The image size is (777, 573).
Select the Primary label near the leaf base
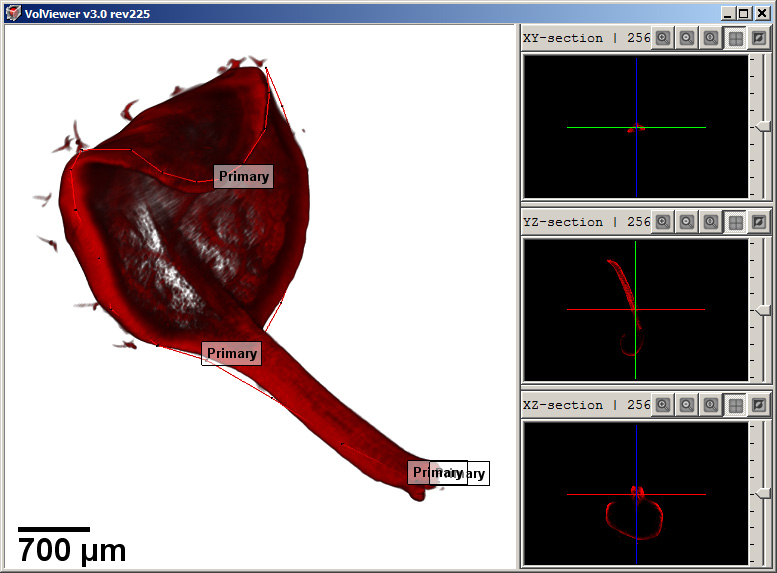231,353
